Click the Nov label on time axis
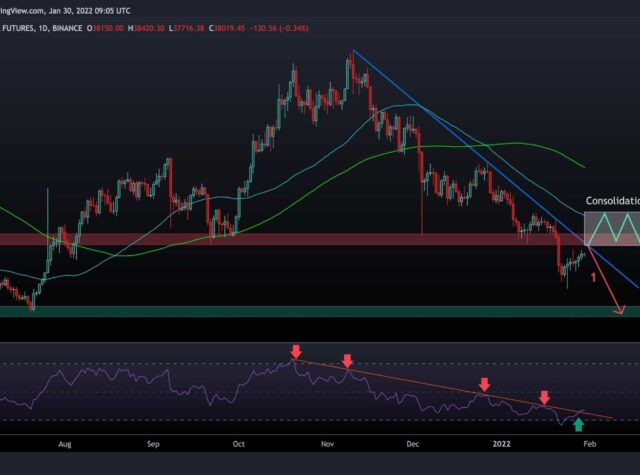Image resolution: width=640 pixels, height=475 pixels. (x=324, y=441)
